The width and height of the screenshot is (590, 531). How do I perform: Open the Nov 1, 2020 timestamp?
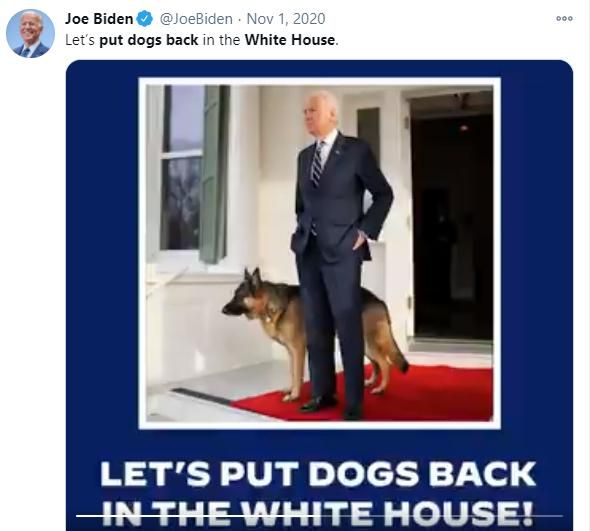click(x=286, y=19)
